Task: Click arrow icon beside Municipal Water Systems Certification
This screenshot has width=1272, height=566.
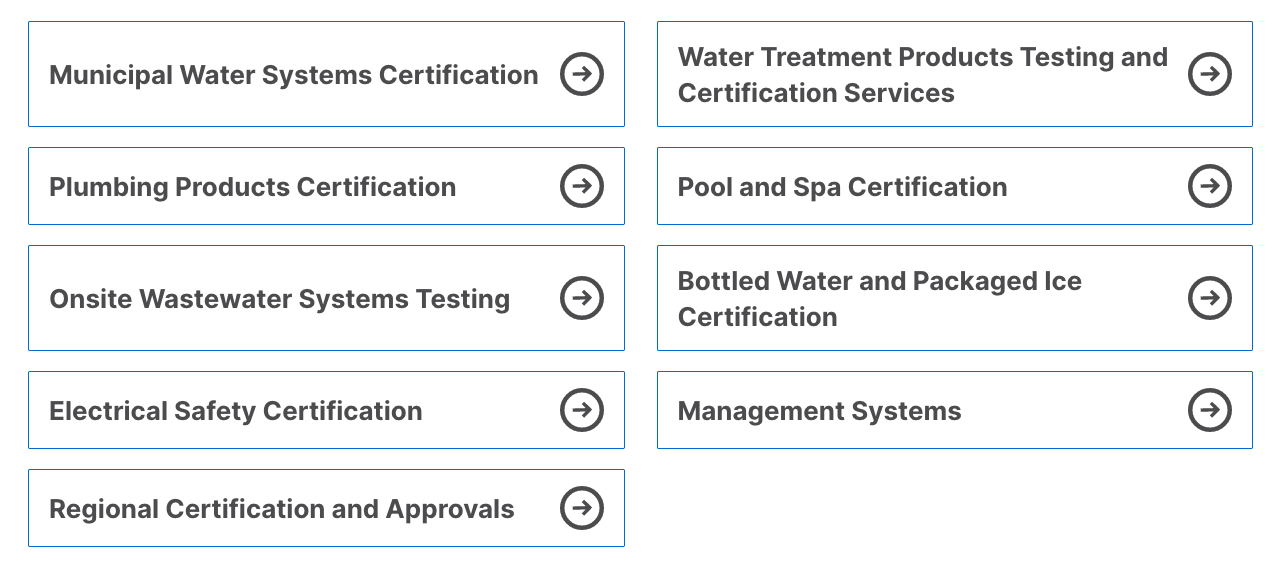Action: click(x=582, y=74)
